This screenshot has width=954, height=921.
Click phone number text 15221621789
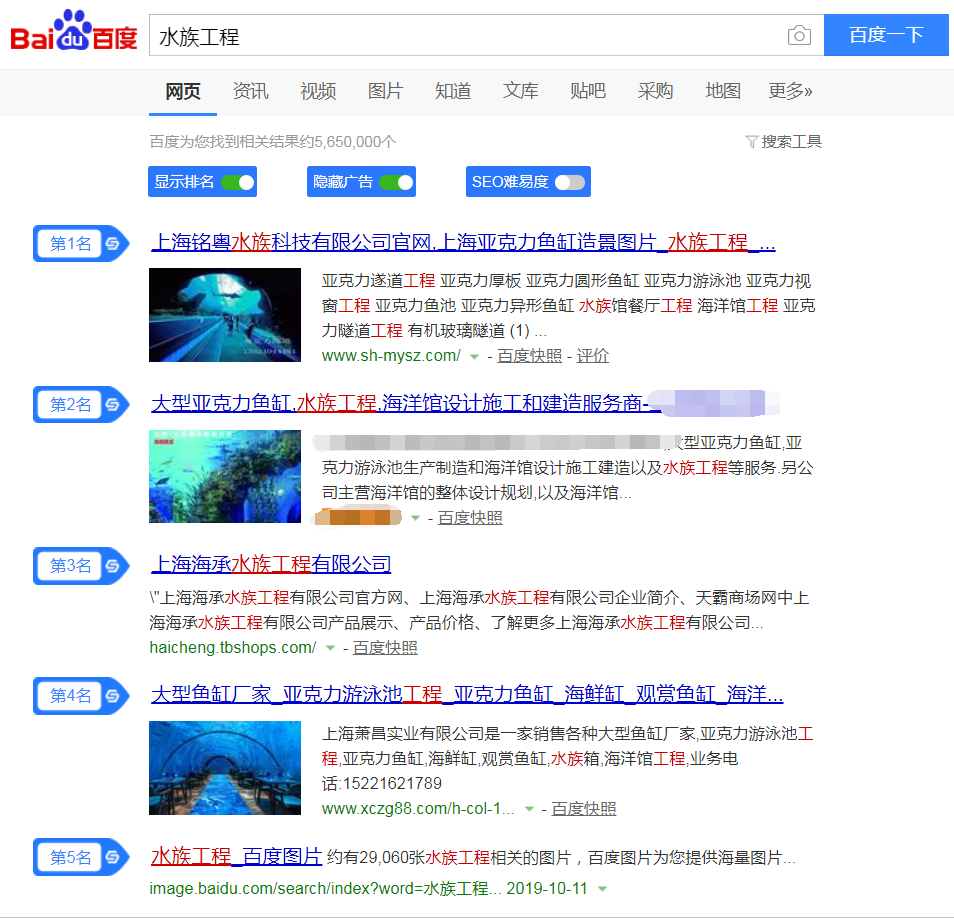(x=392, y=784)
